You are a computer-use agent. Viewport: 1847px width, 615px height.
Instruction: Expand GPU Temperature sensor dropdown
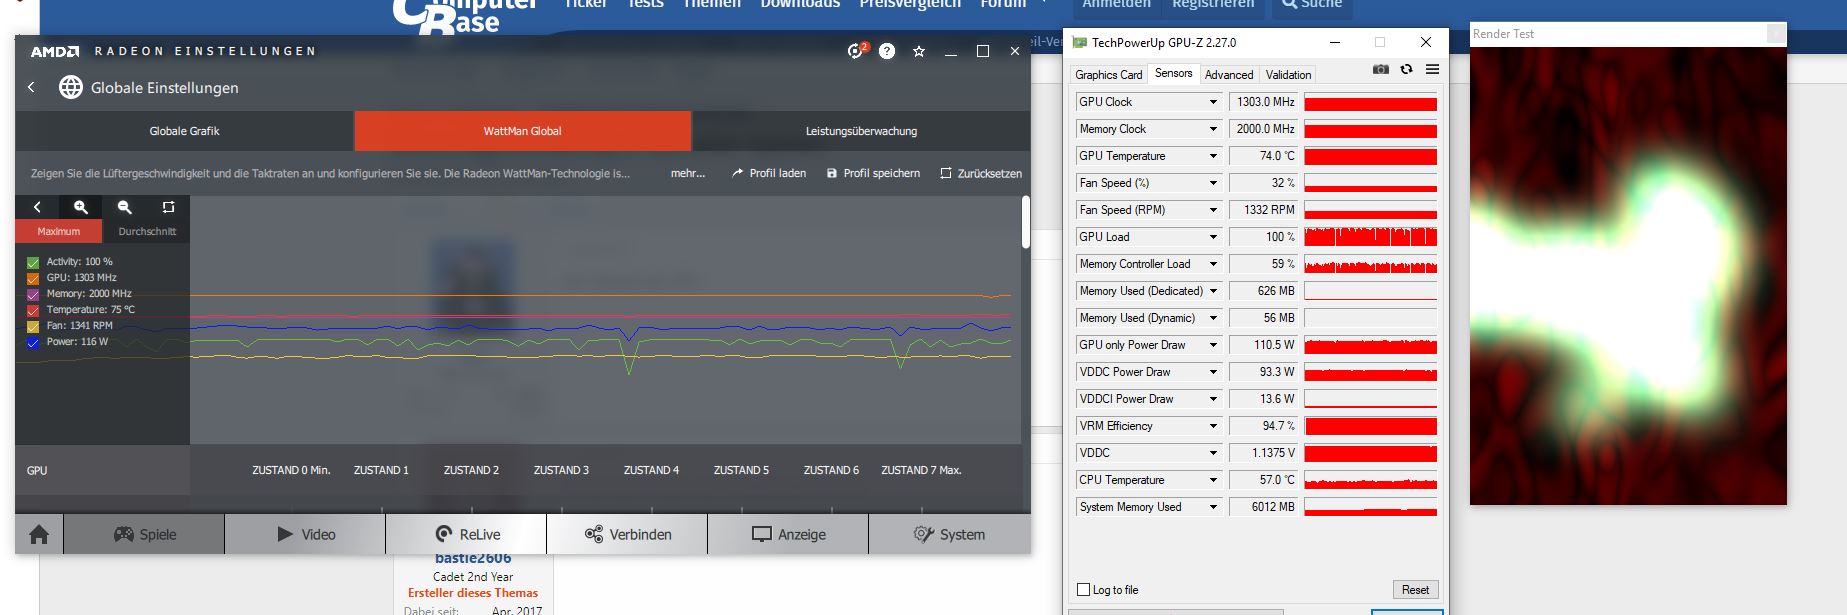coord(1213,156)
